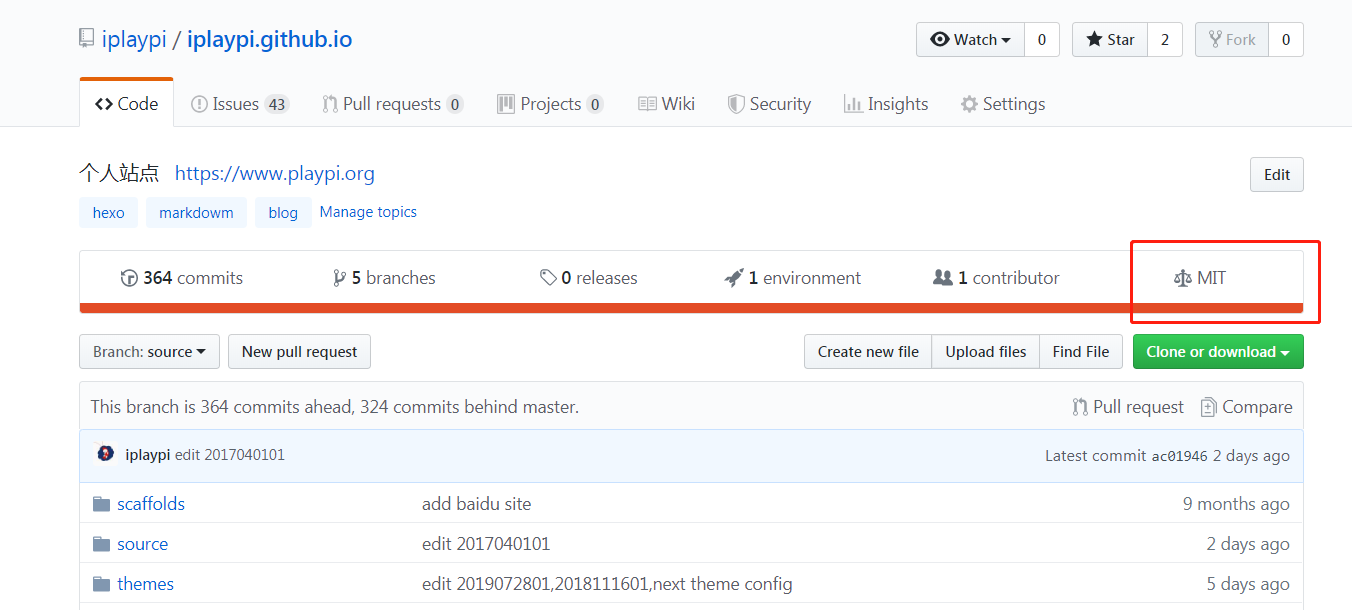Click the Issues exclamation icon
This screenshot has height=610, width=1352.
(x=199, y=104)
